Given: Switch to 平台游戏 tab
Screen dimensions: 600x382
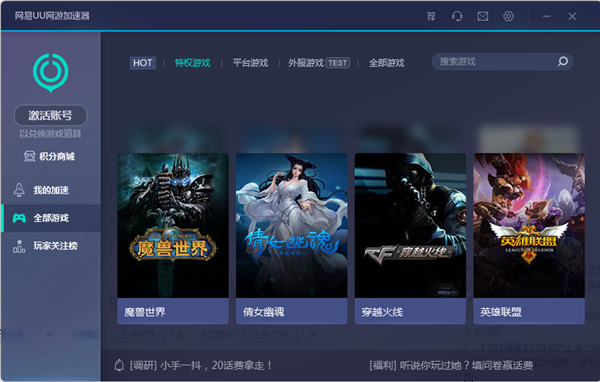Looking at the screenshot, I should click(250, 63).
